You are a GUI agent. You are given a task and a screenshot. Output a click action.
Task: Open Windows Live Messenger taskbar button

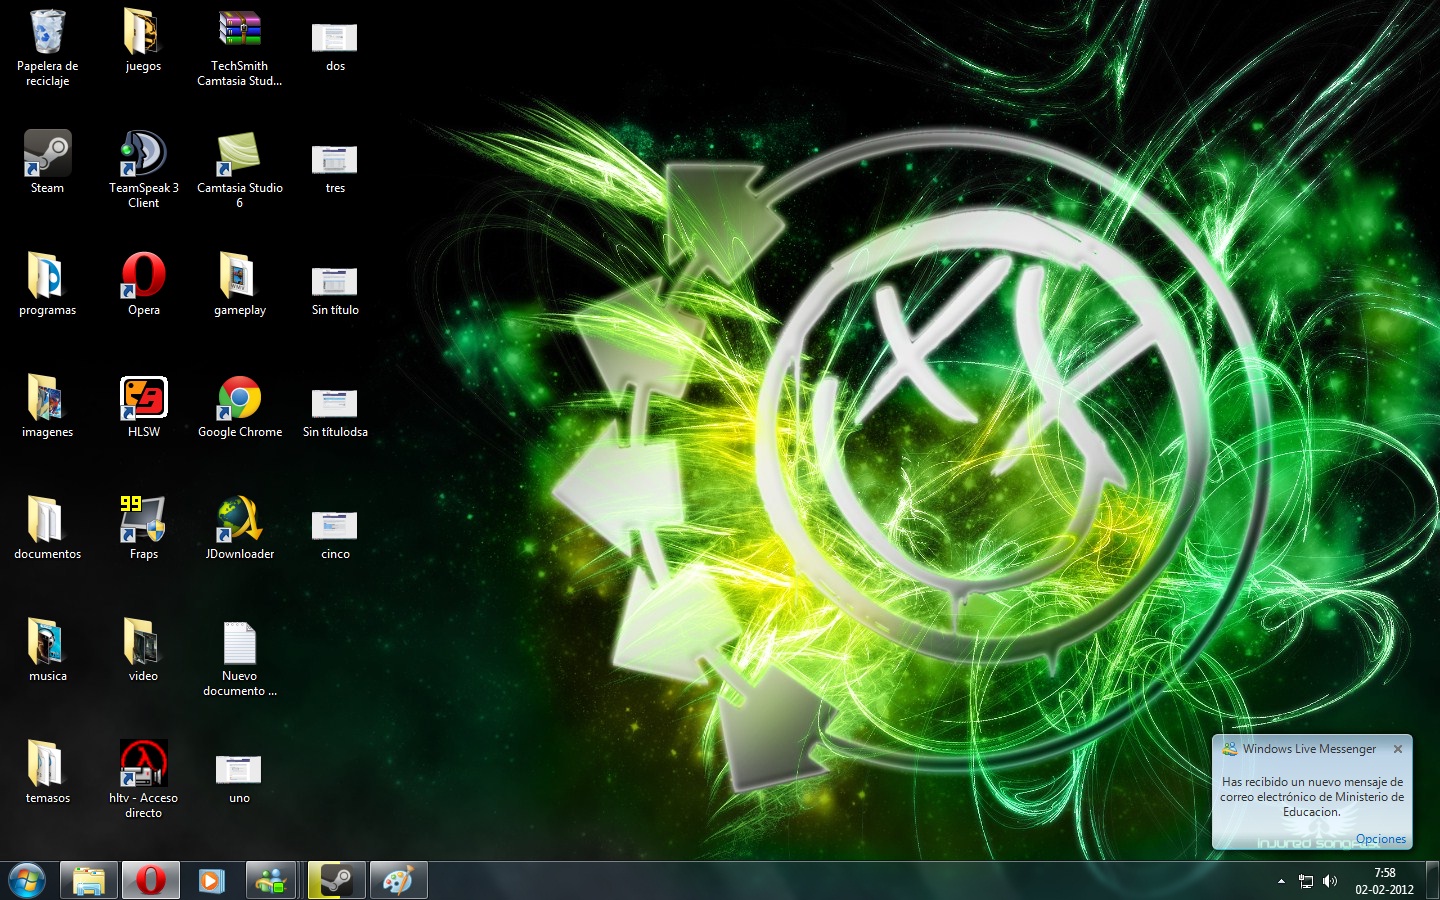271,881
